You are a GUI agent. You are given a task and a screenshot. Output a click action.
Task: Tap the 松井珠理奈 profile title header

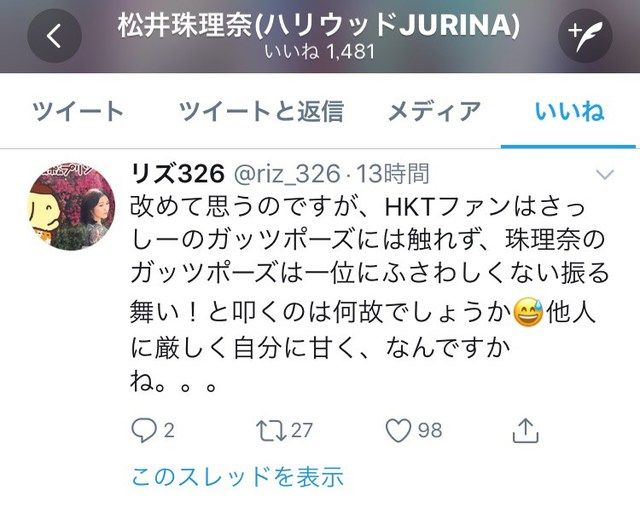pos(319,25)
